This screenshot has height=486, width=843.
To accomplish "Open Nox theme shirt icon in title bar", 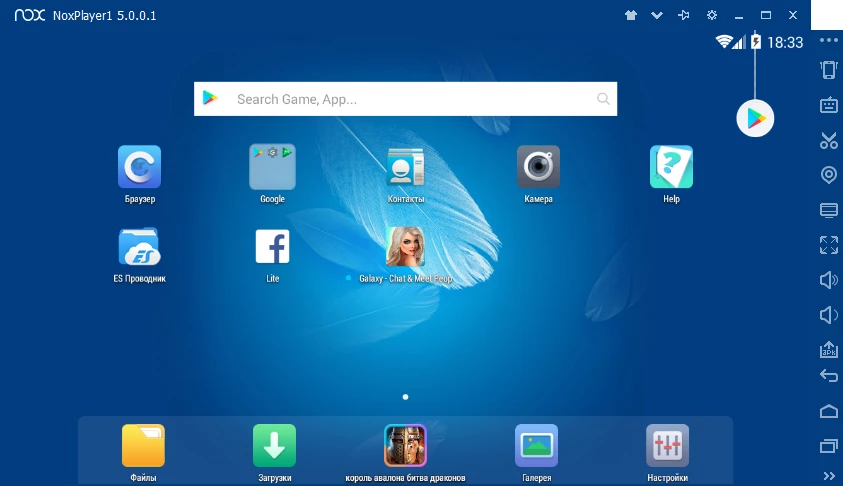I will [631, 15].
